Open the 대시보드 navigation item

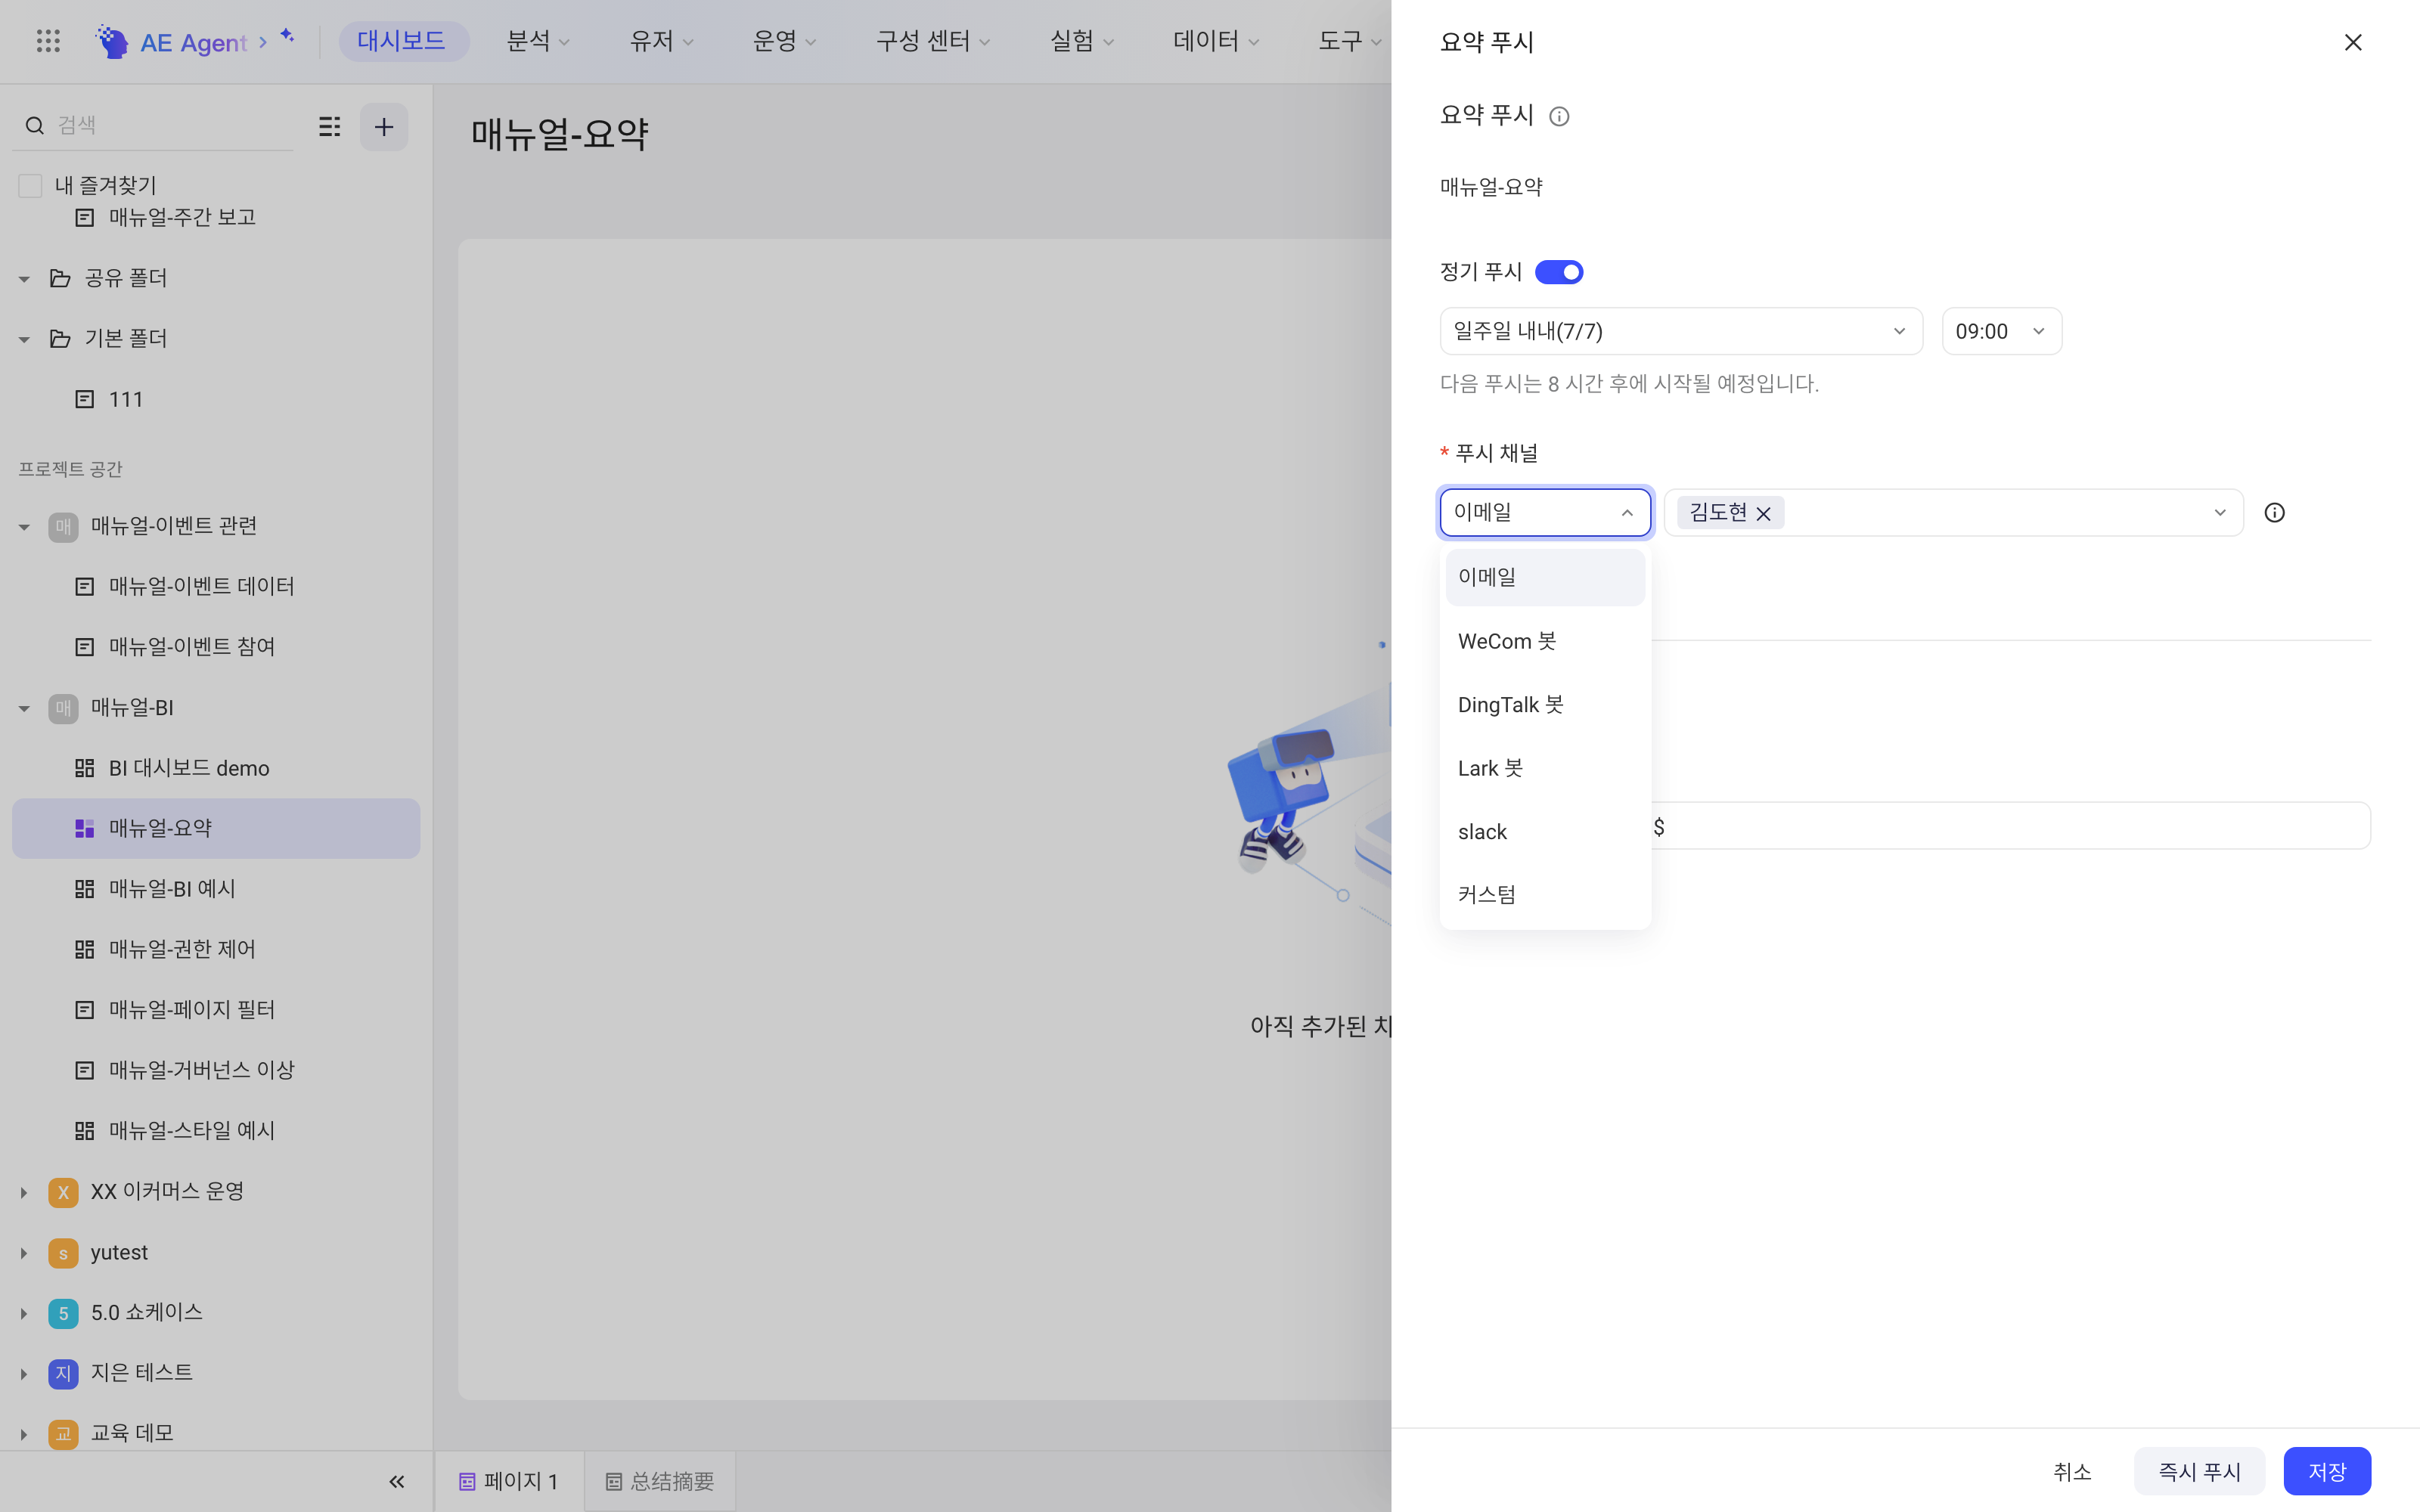pyautogui.click(x=402, y=41)
